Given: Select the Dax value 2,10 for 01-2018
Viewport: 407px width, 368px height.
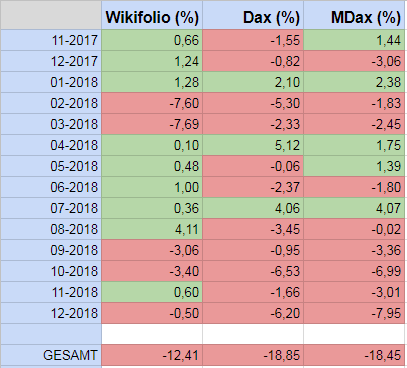Looking at the screenshot, I should pos(253,82).
